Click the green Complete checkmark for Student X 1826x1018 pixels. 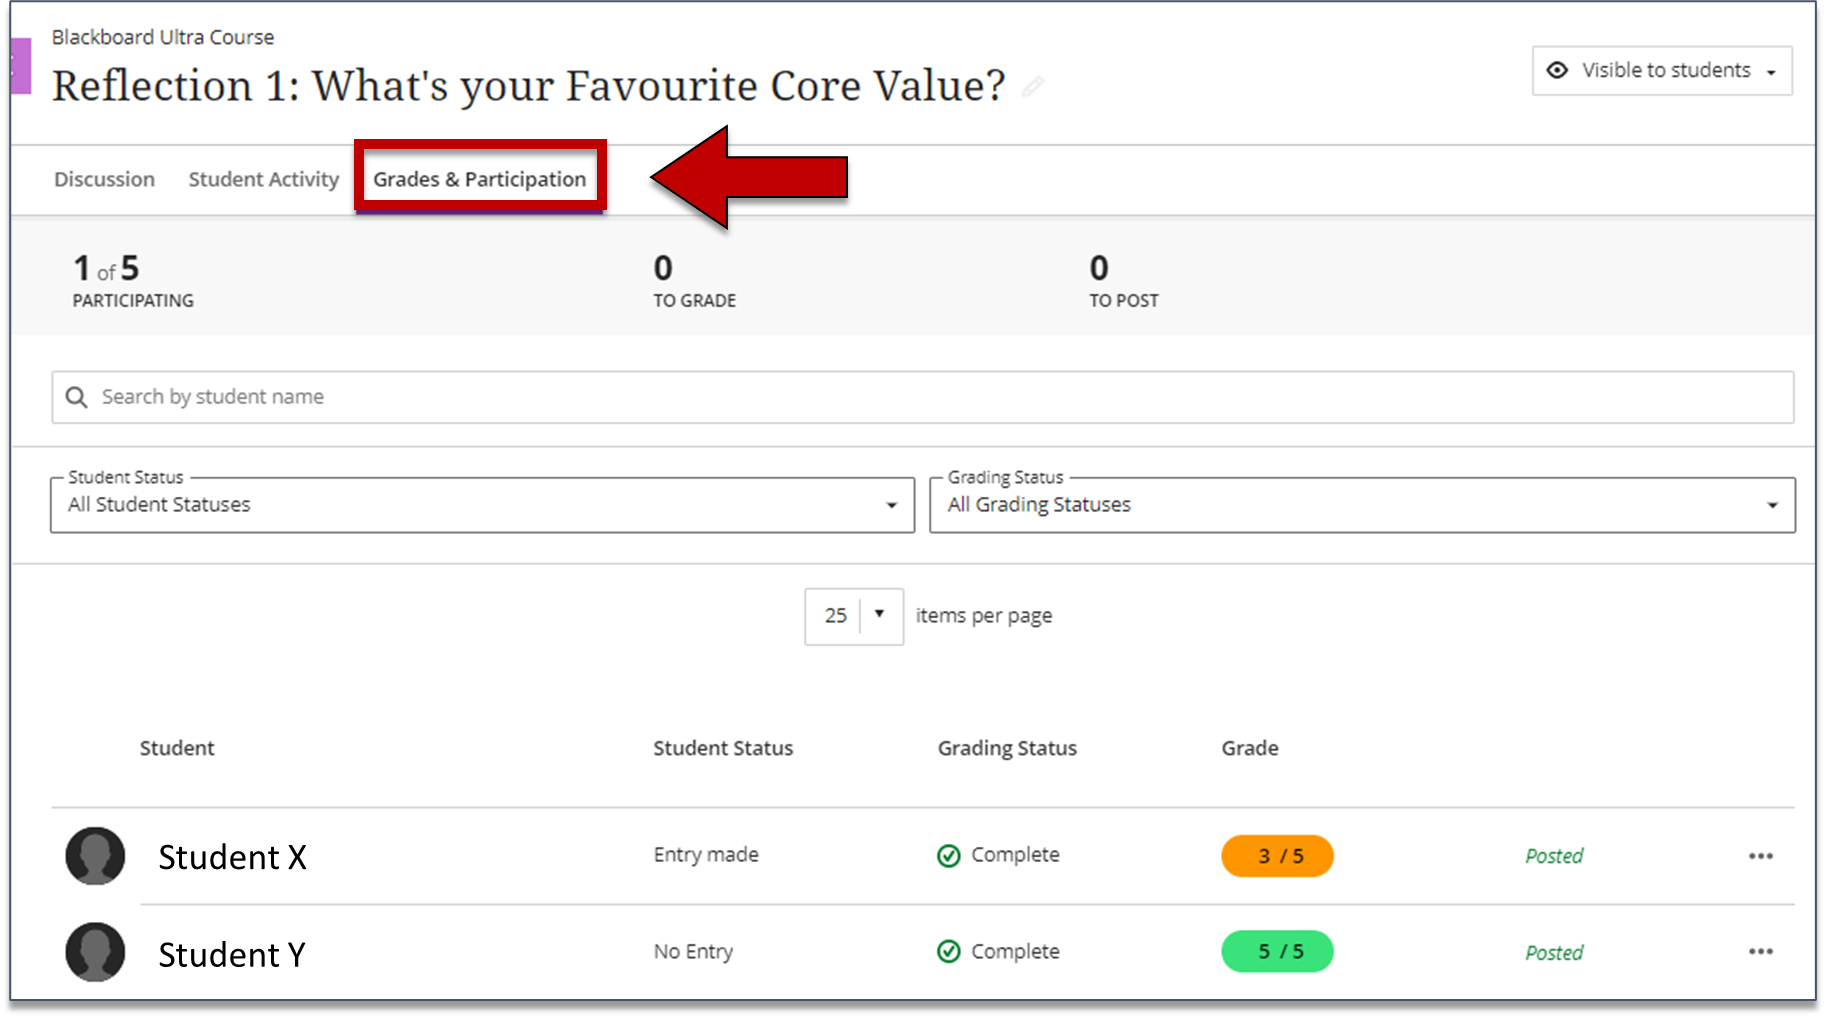pos(948,855)
